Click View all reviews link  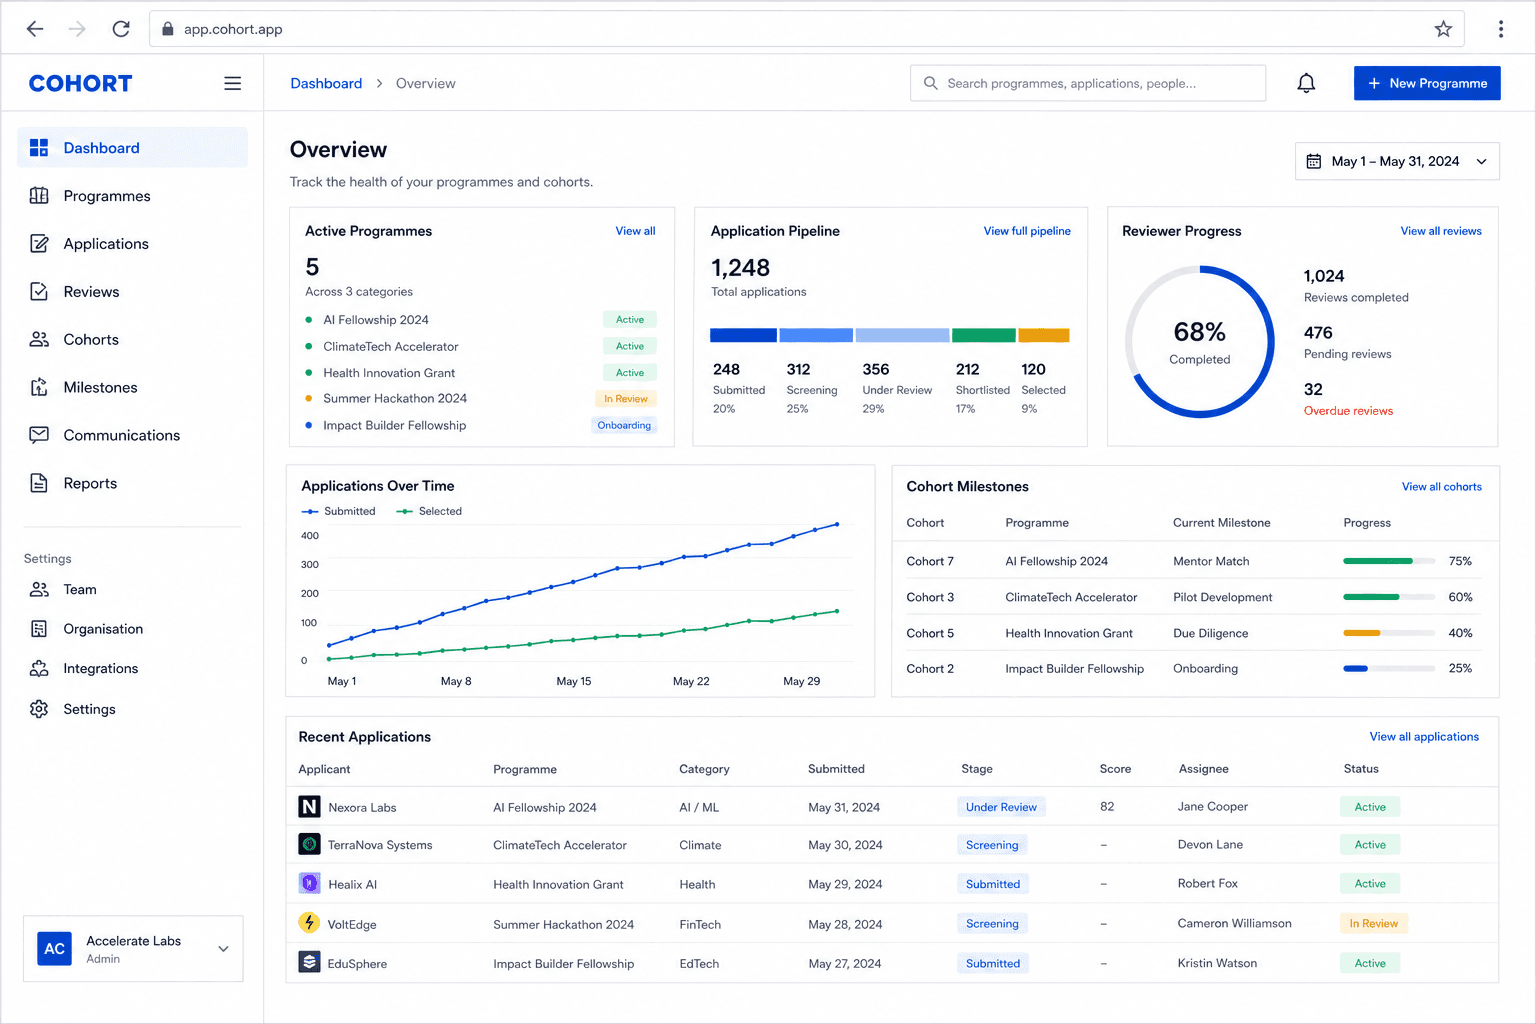tap(1441, 231)
